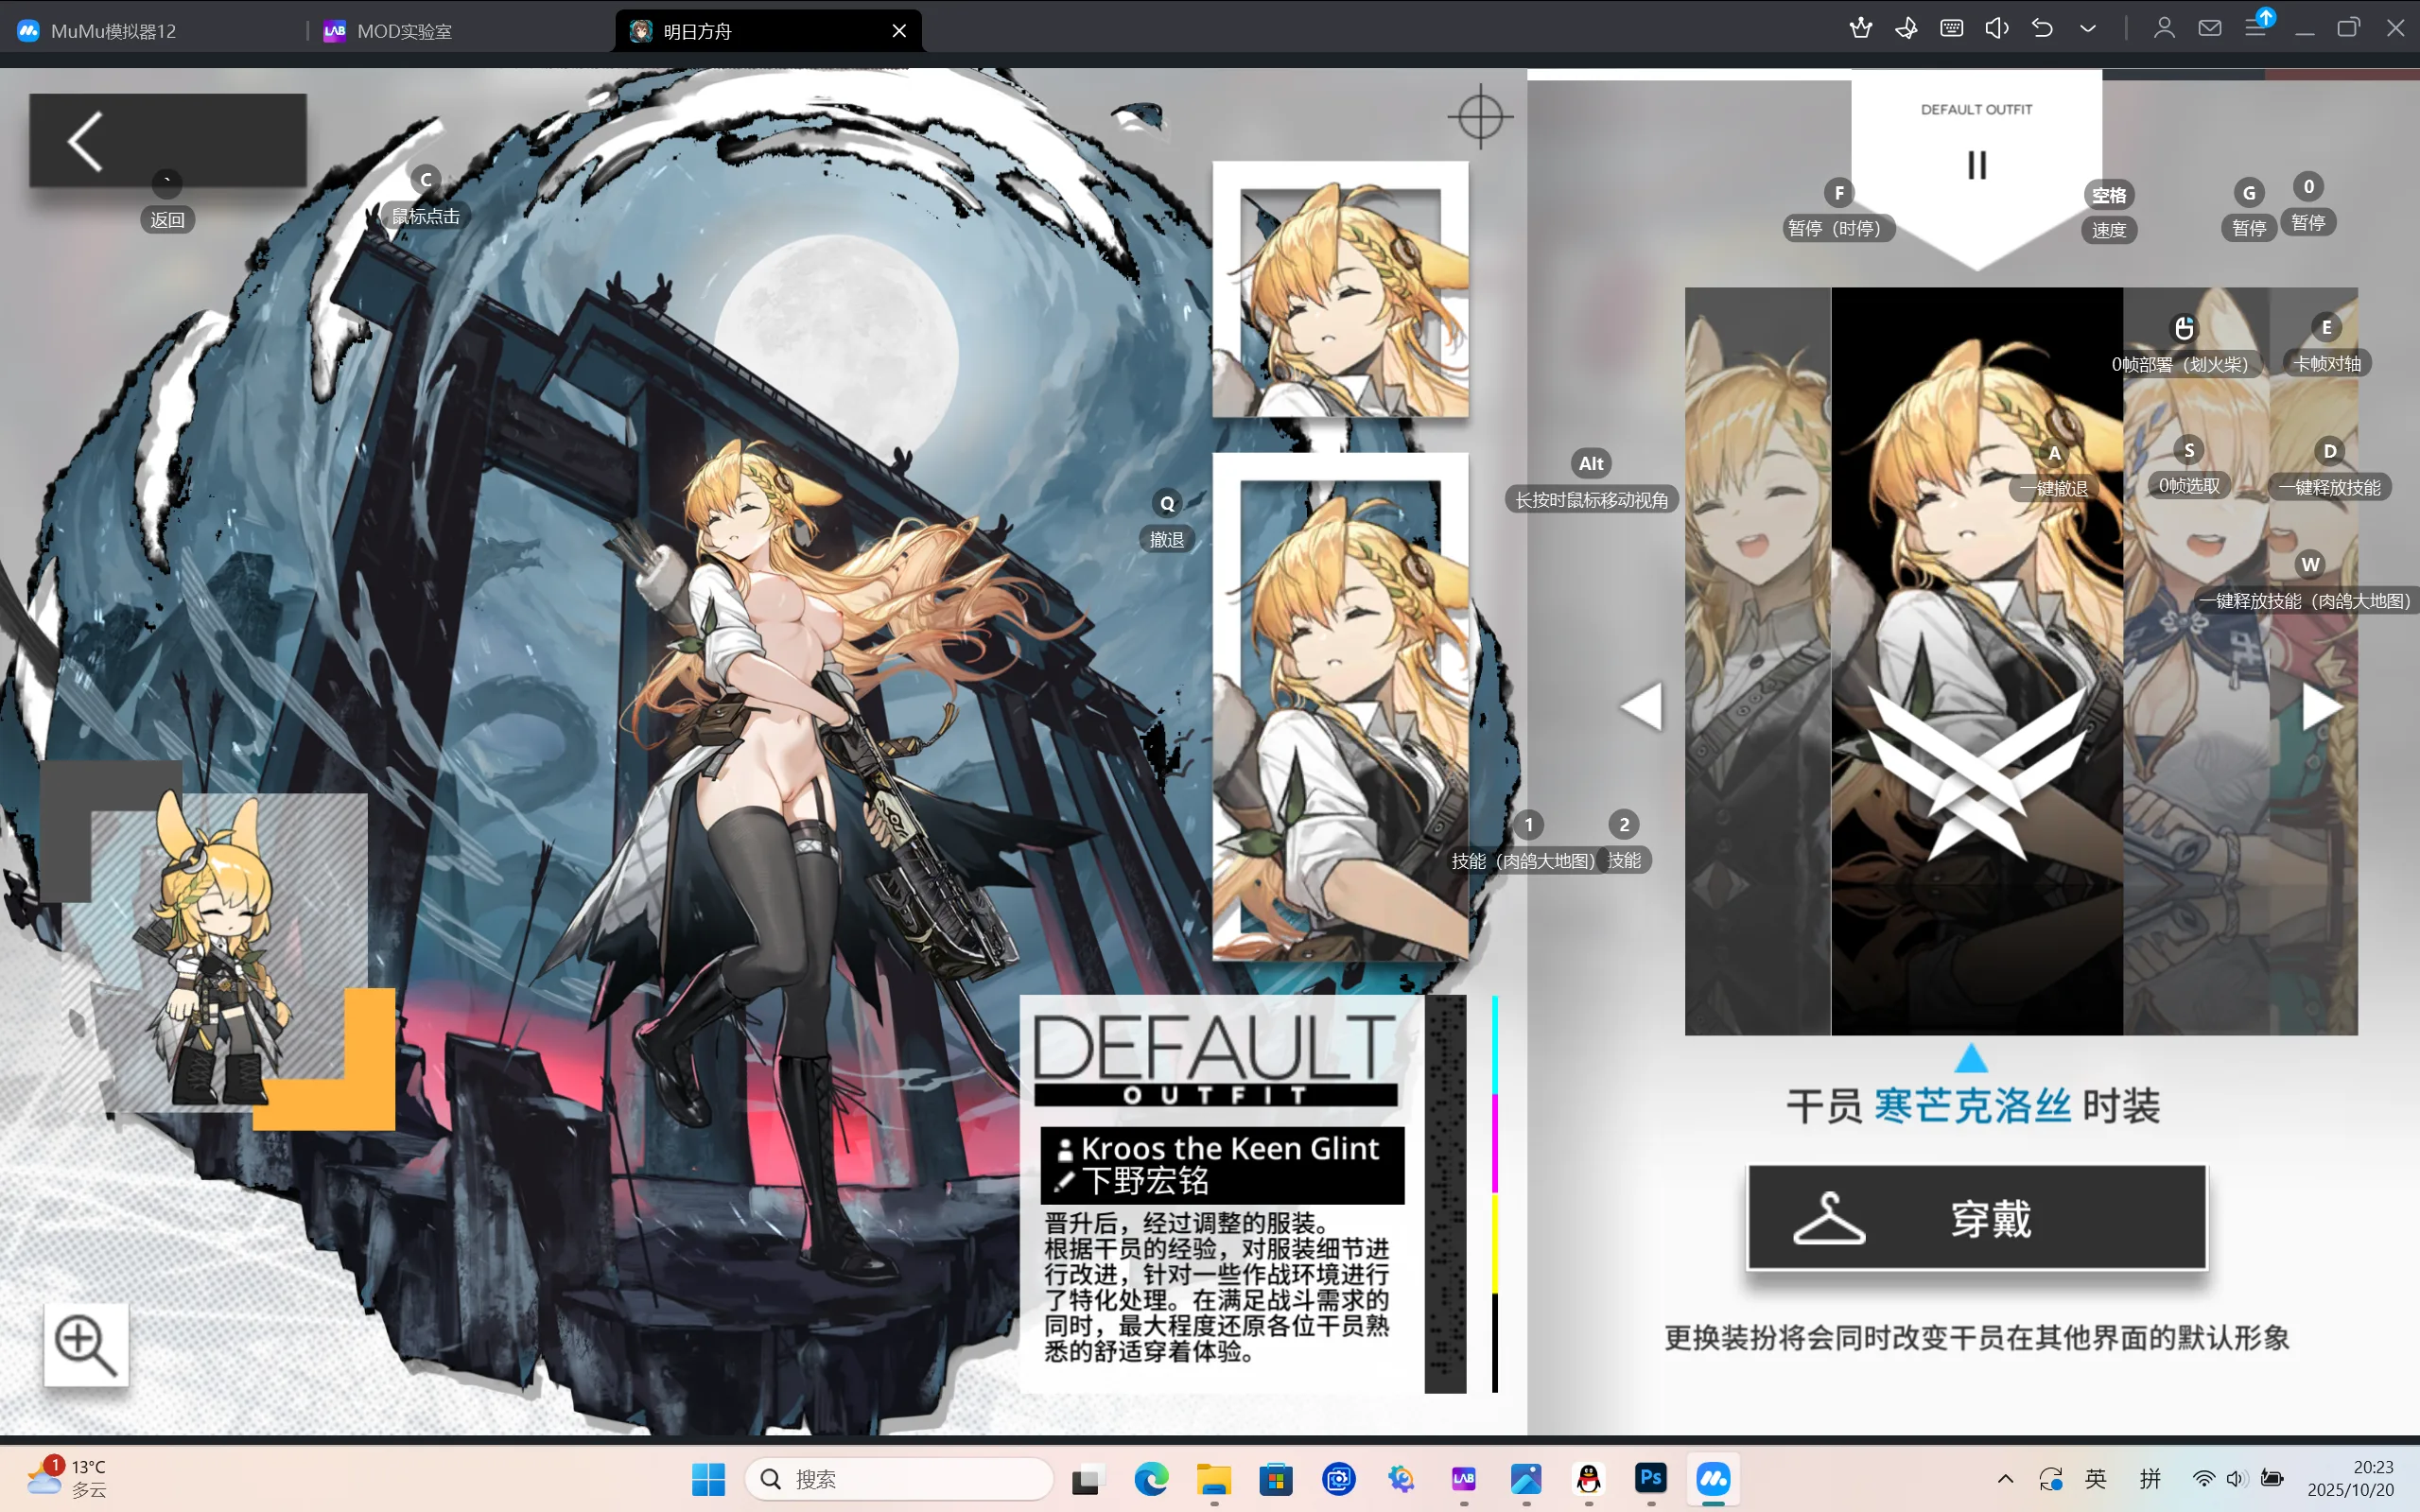The height and width of the screenshot is (1512, 2420).
Task: Select the small head portrait thumbnail
Action: [x=1340, y=289]
